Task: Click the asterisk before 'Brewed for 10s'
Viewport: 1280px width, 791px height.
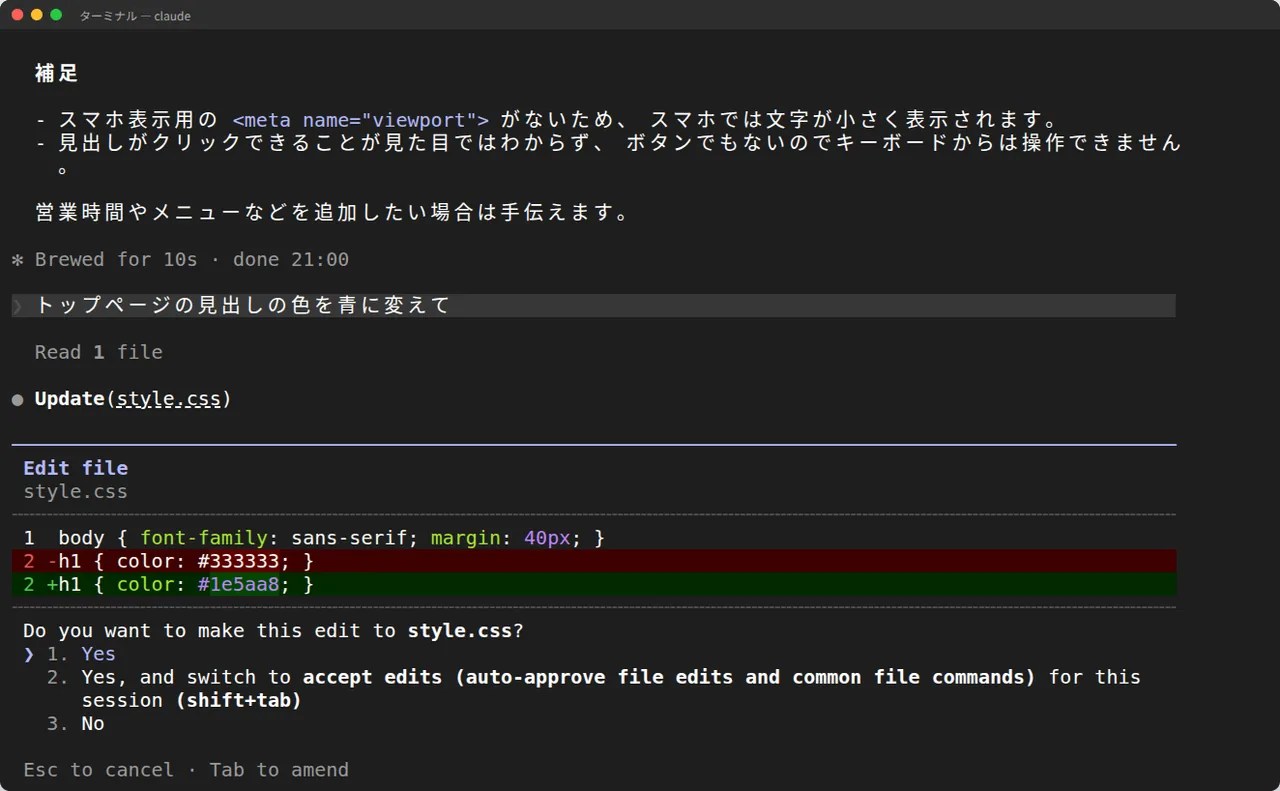Action: pyautogui.click(x=17, y=260)
